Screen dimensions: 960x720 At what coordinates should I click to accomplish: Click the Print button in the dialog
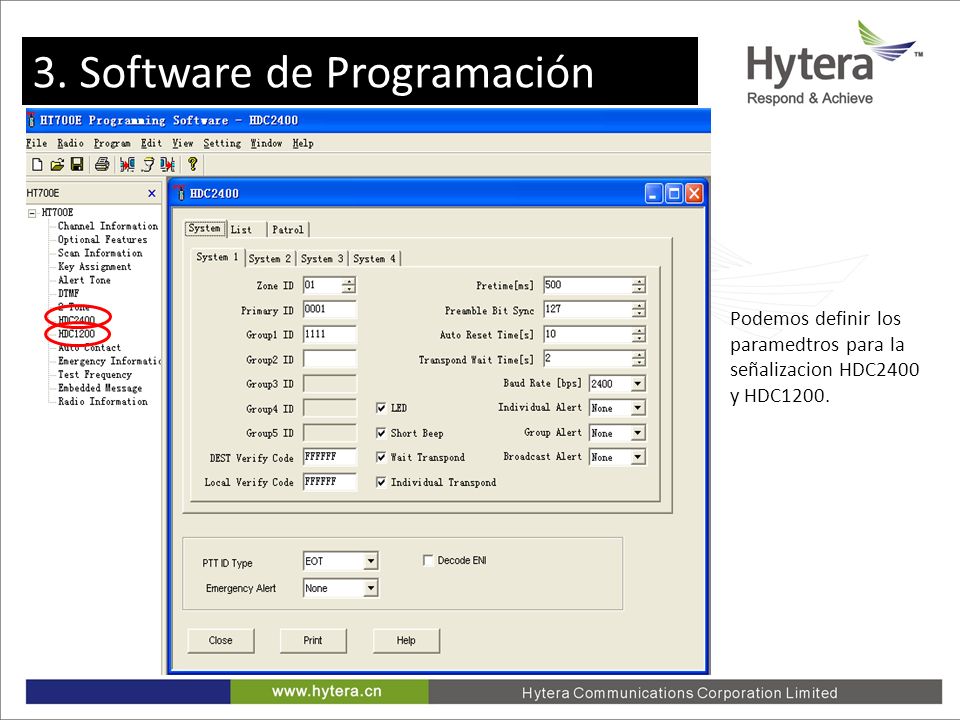pyautogui.click(x=313, y=640)
